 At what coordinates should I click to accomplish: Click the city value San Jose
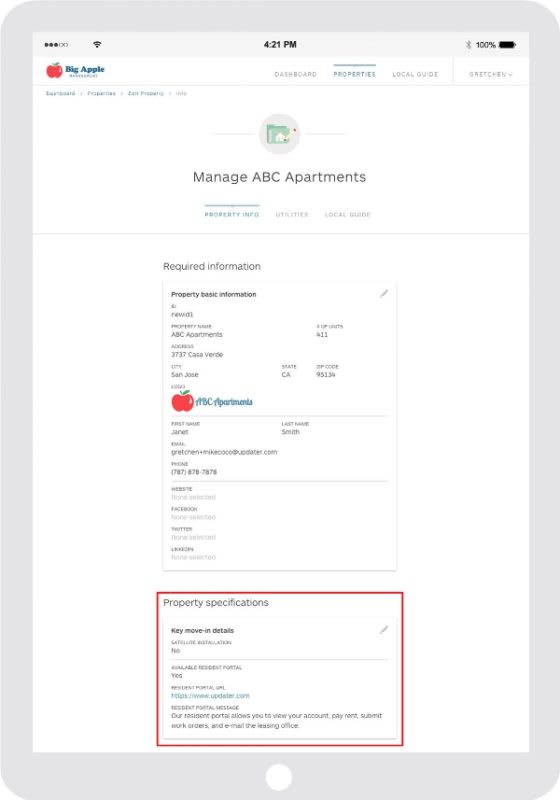(x=185, y=374)
